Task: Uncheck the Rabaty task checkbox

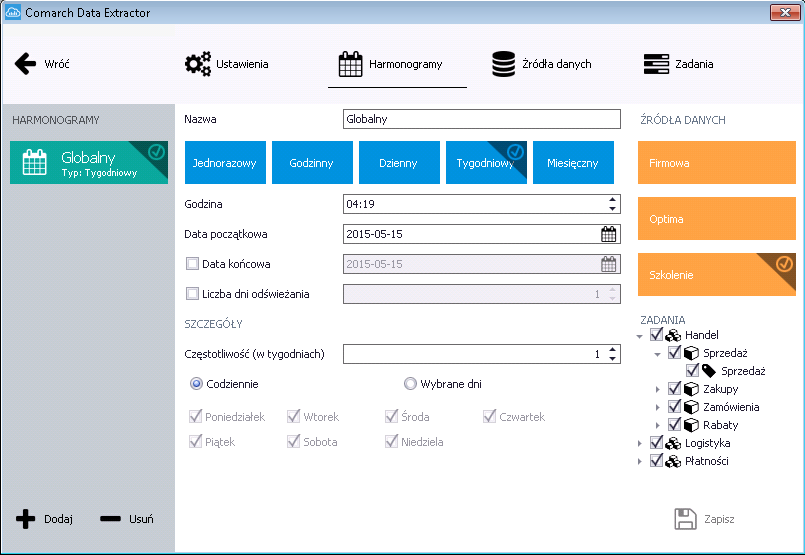Action: pyautogui.click(x=675, y=425)
